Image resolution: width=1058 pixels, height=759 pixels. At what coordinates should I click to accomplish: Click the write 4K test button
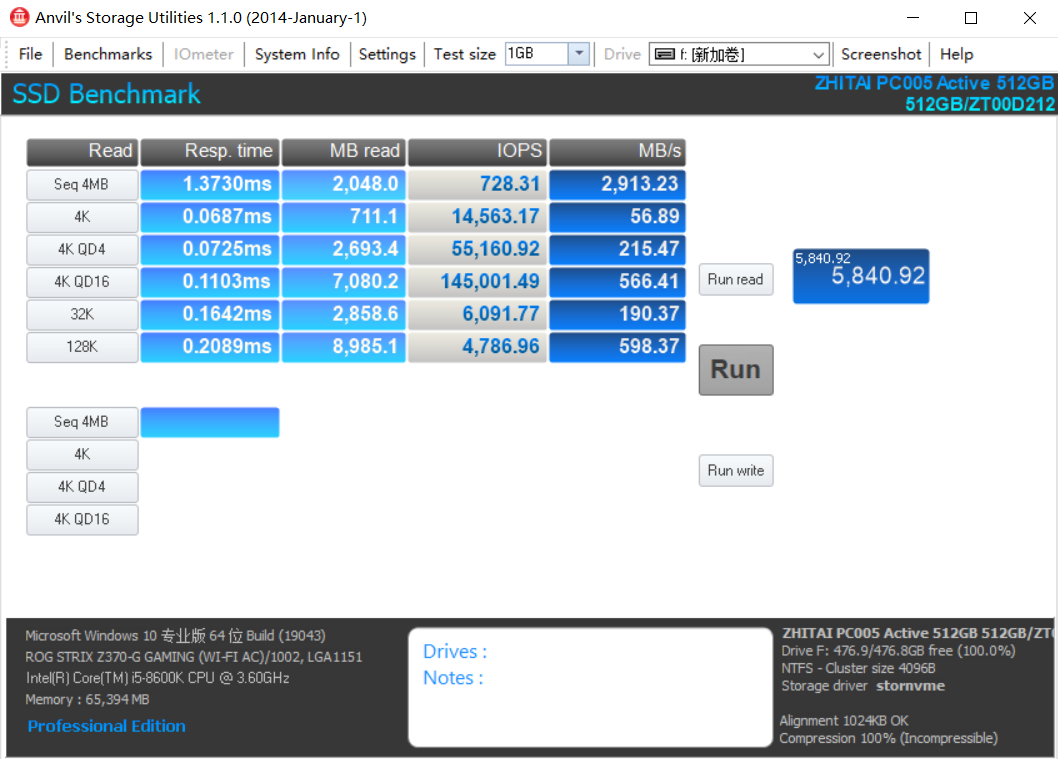[x=82, y=454]
